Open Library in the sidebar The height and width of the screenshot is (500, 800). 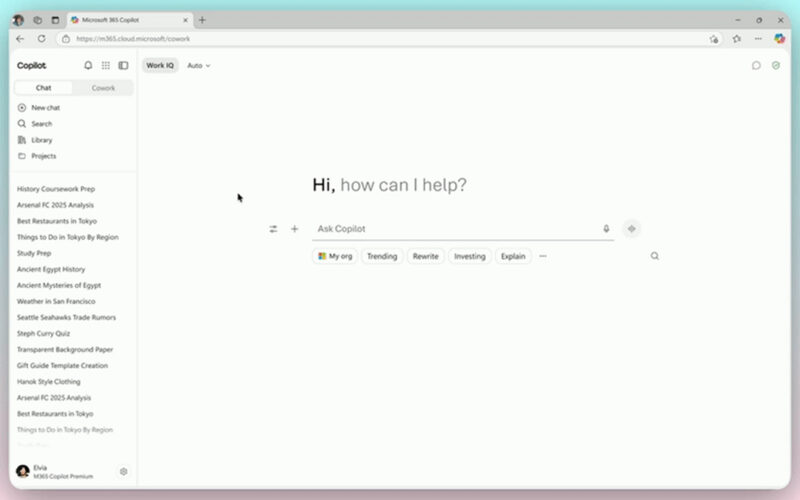pos(41,140)
